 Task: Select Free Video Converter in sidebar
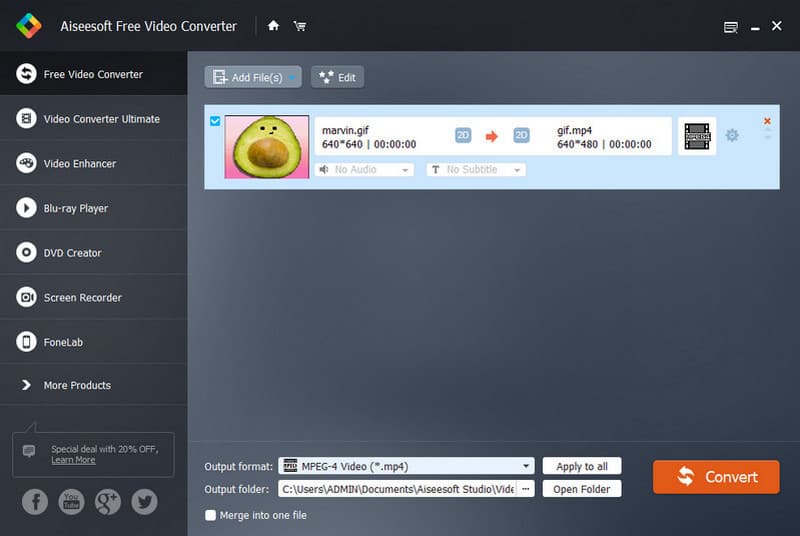coord(93,74)
